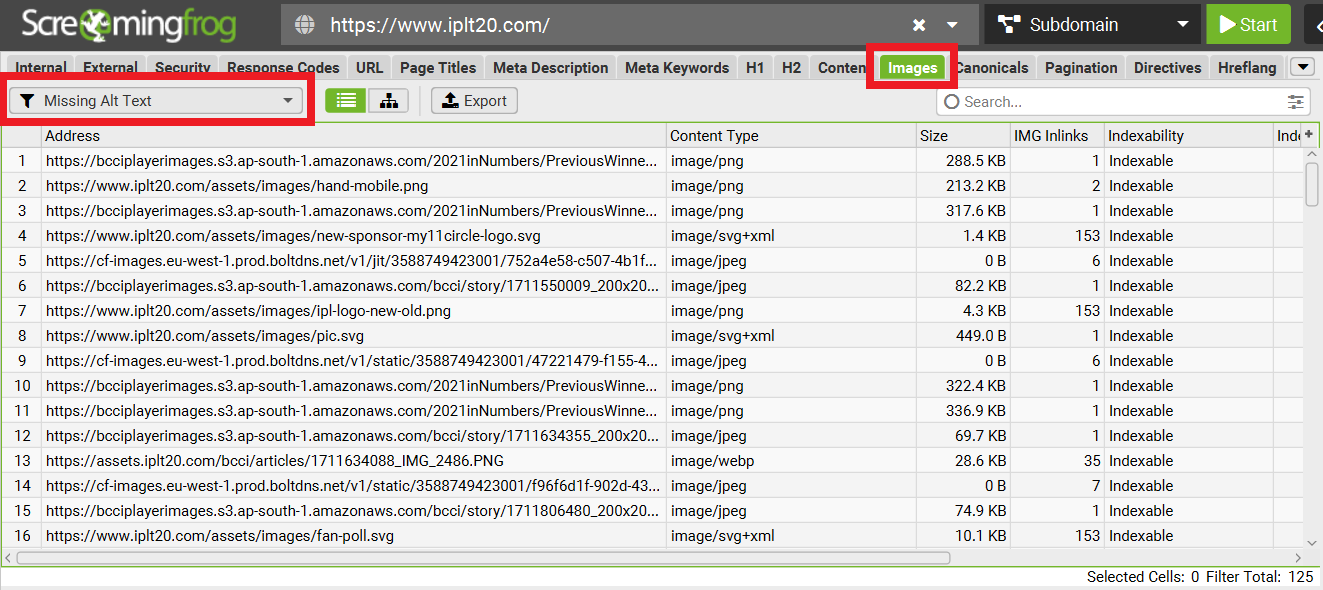Select the URL tab
This screenshot has height=590, width=1323.
369,68
